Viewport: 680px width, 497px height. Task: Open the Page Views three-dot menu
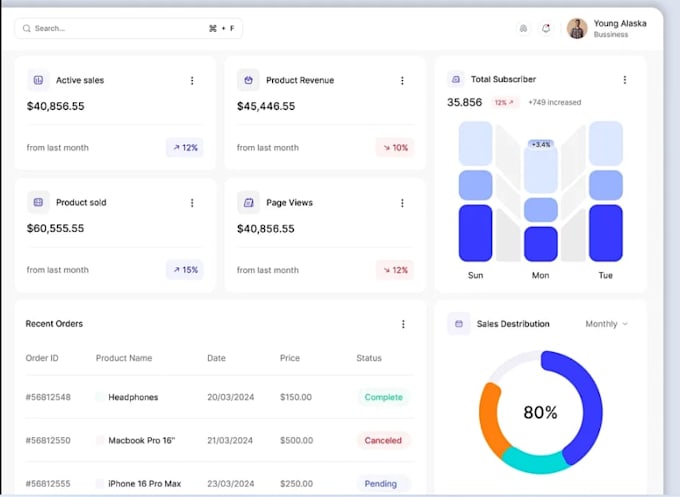[402, 203]
